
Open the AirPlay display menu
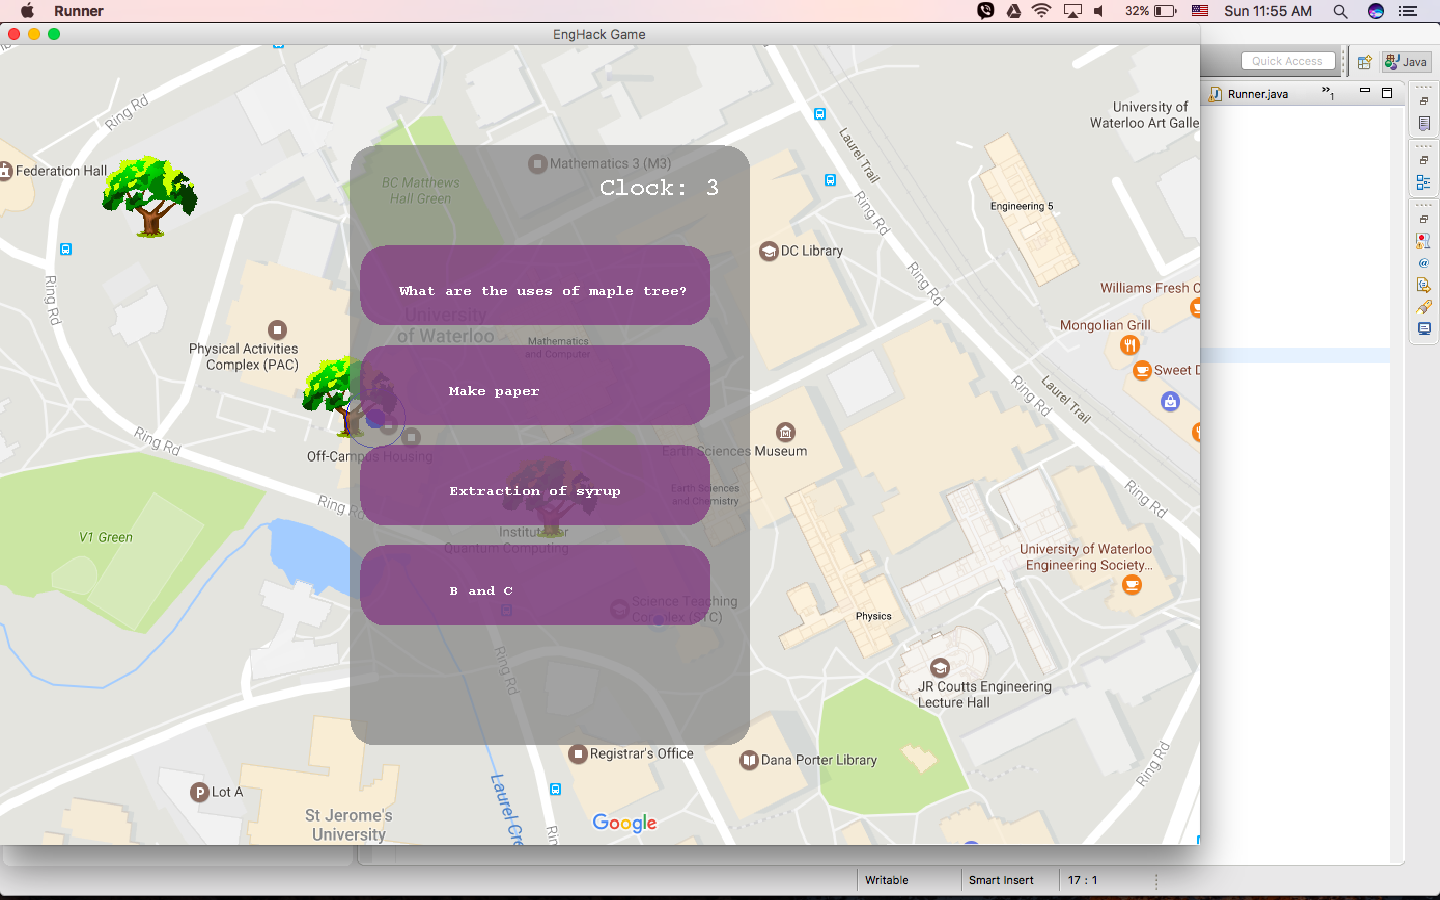1073,11
